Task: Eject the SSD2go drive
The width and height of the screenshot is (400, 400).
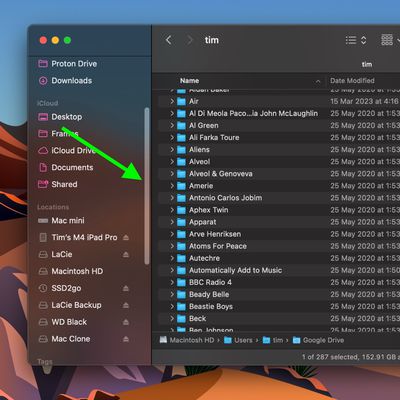Action: pos(126,288)
